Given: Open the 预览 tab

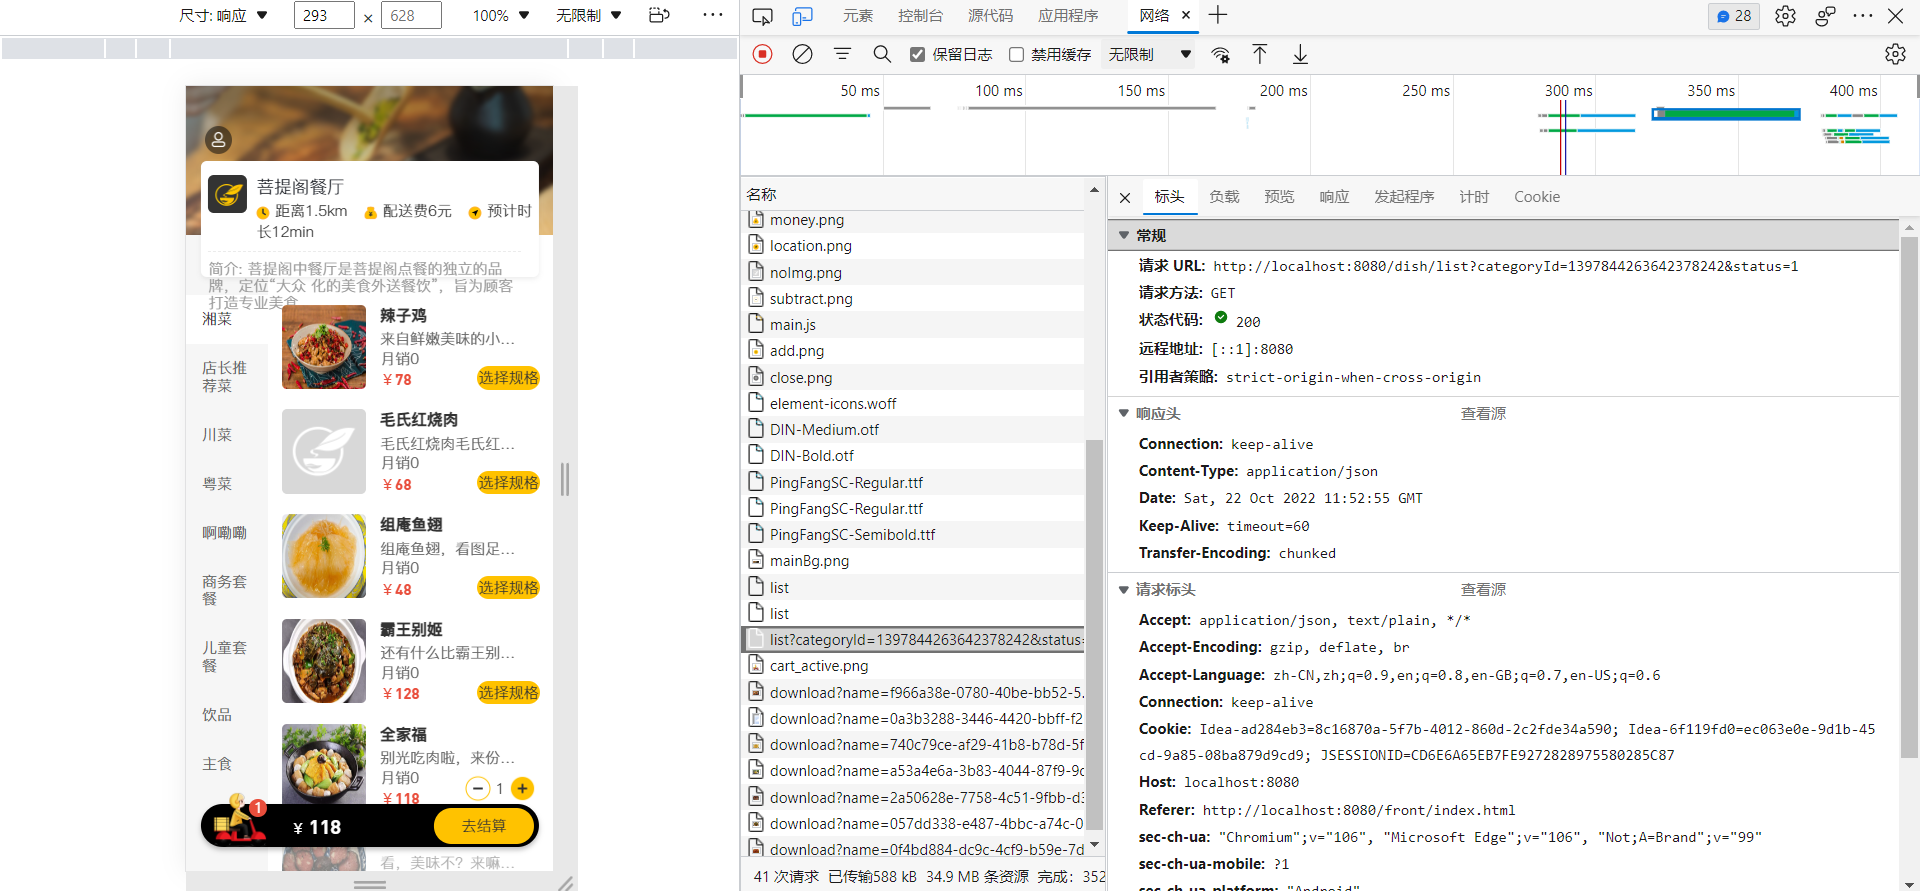Looking at the screenshot, I should [1279, 197].
